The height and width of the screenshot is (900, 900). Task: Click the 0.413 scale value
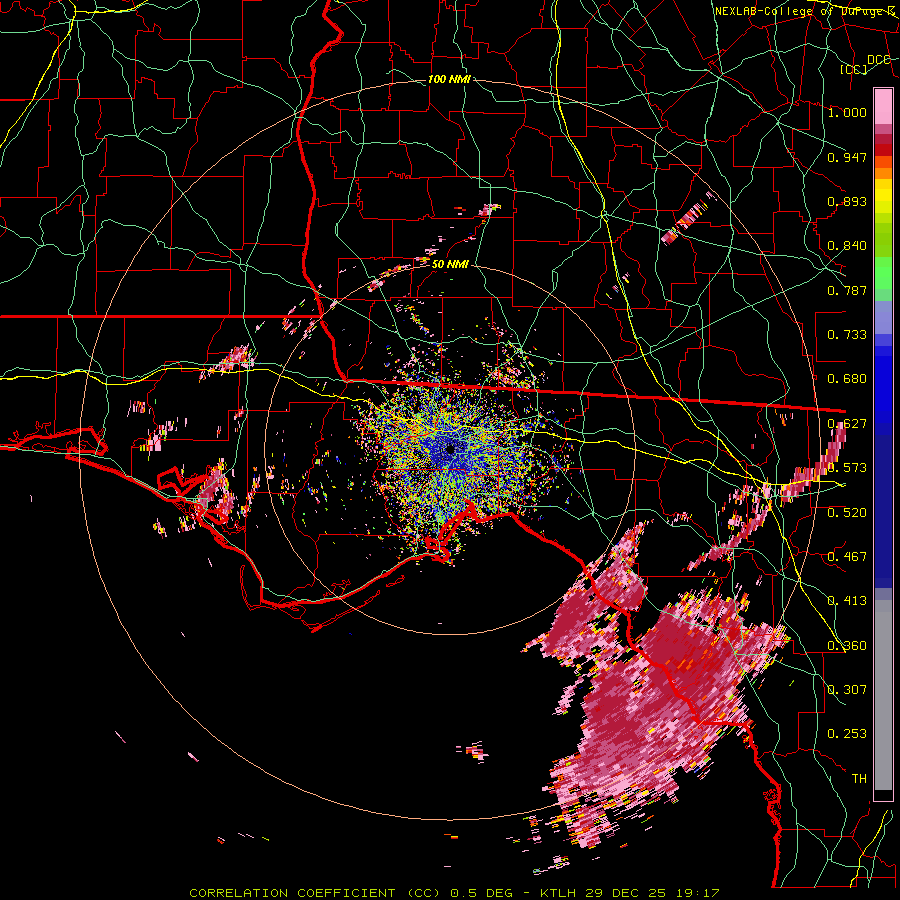coord(847,601)
